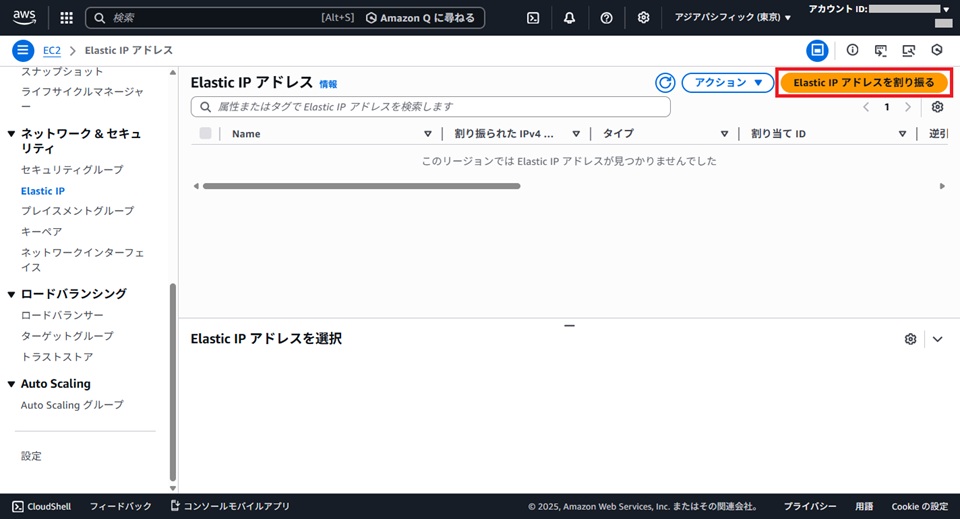Viewport: 960px width, 519px height.
Task: Click the table horizontal scrollbar thumb
Action: [361, 186]
